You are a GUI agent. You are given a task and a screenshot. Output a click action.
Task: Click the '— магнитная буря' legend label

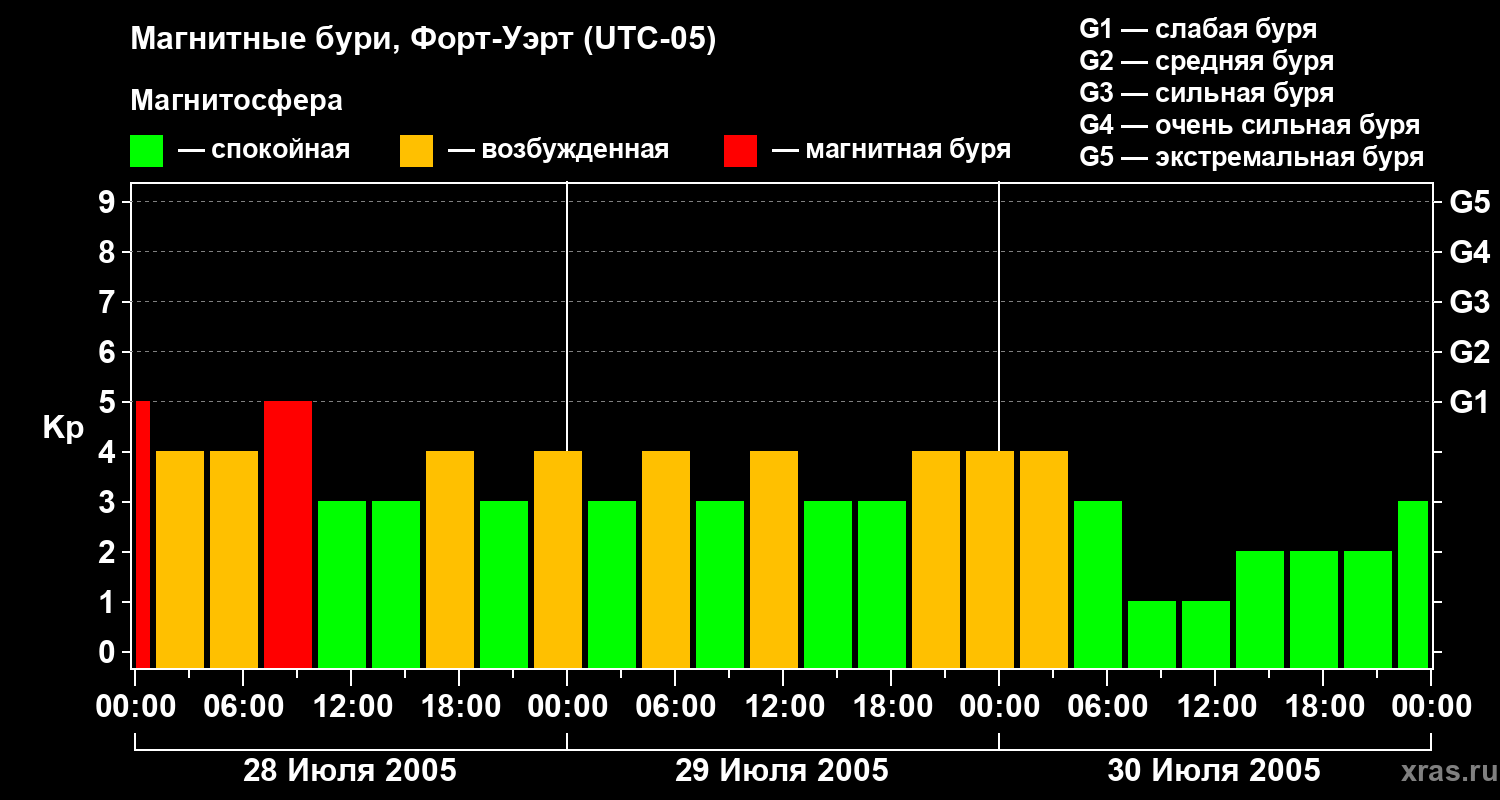coord(892,150)
